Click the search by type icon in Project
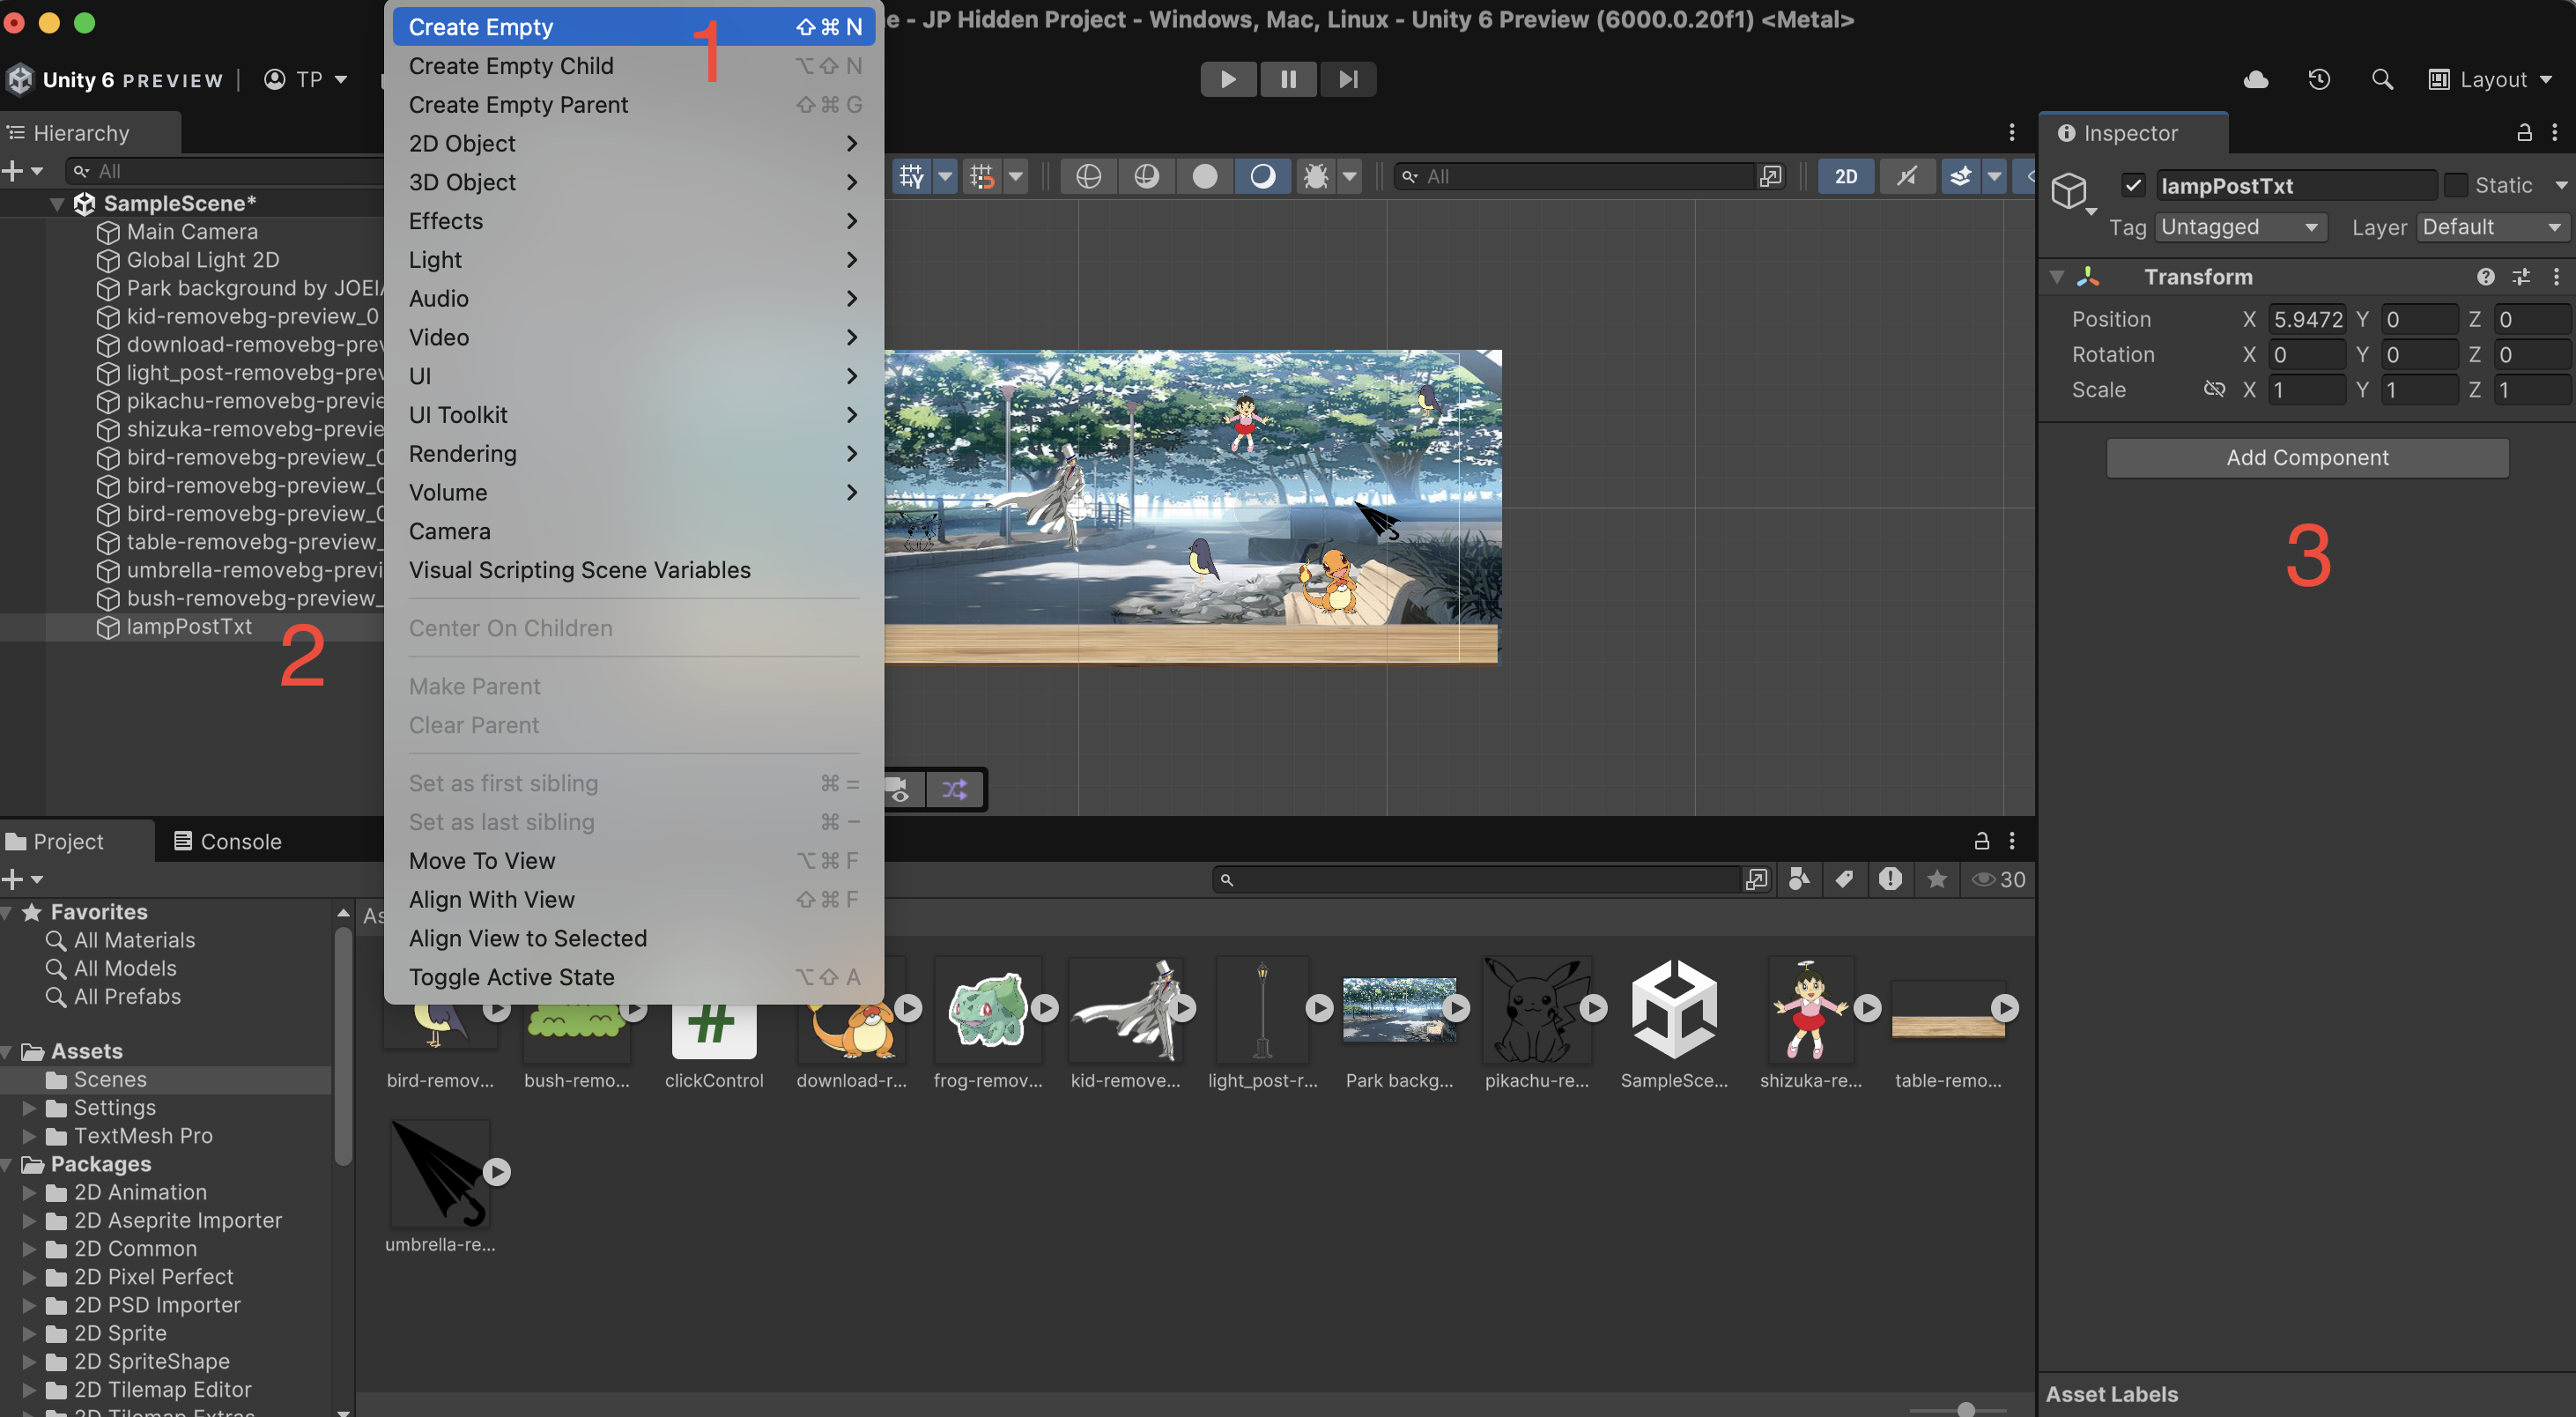This screenshot has height=1417, width=2576. [x=1799, y=879]
